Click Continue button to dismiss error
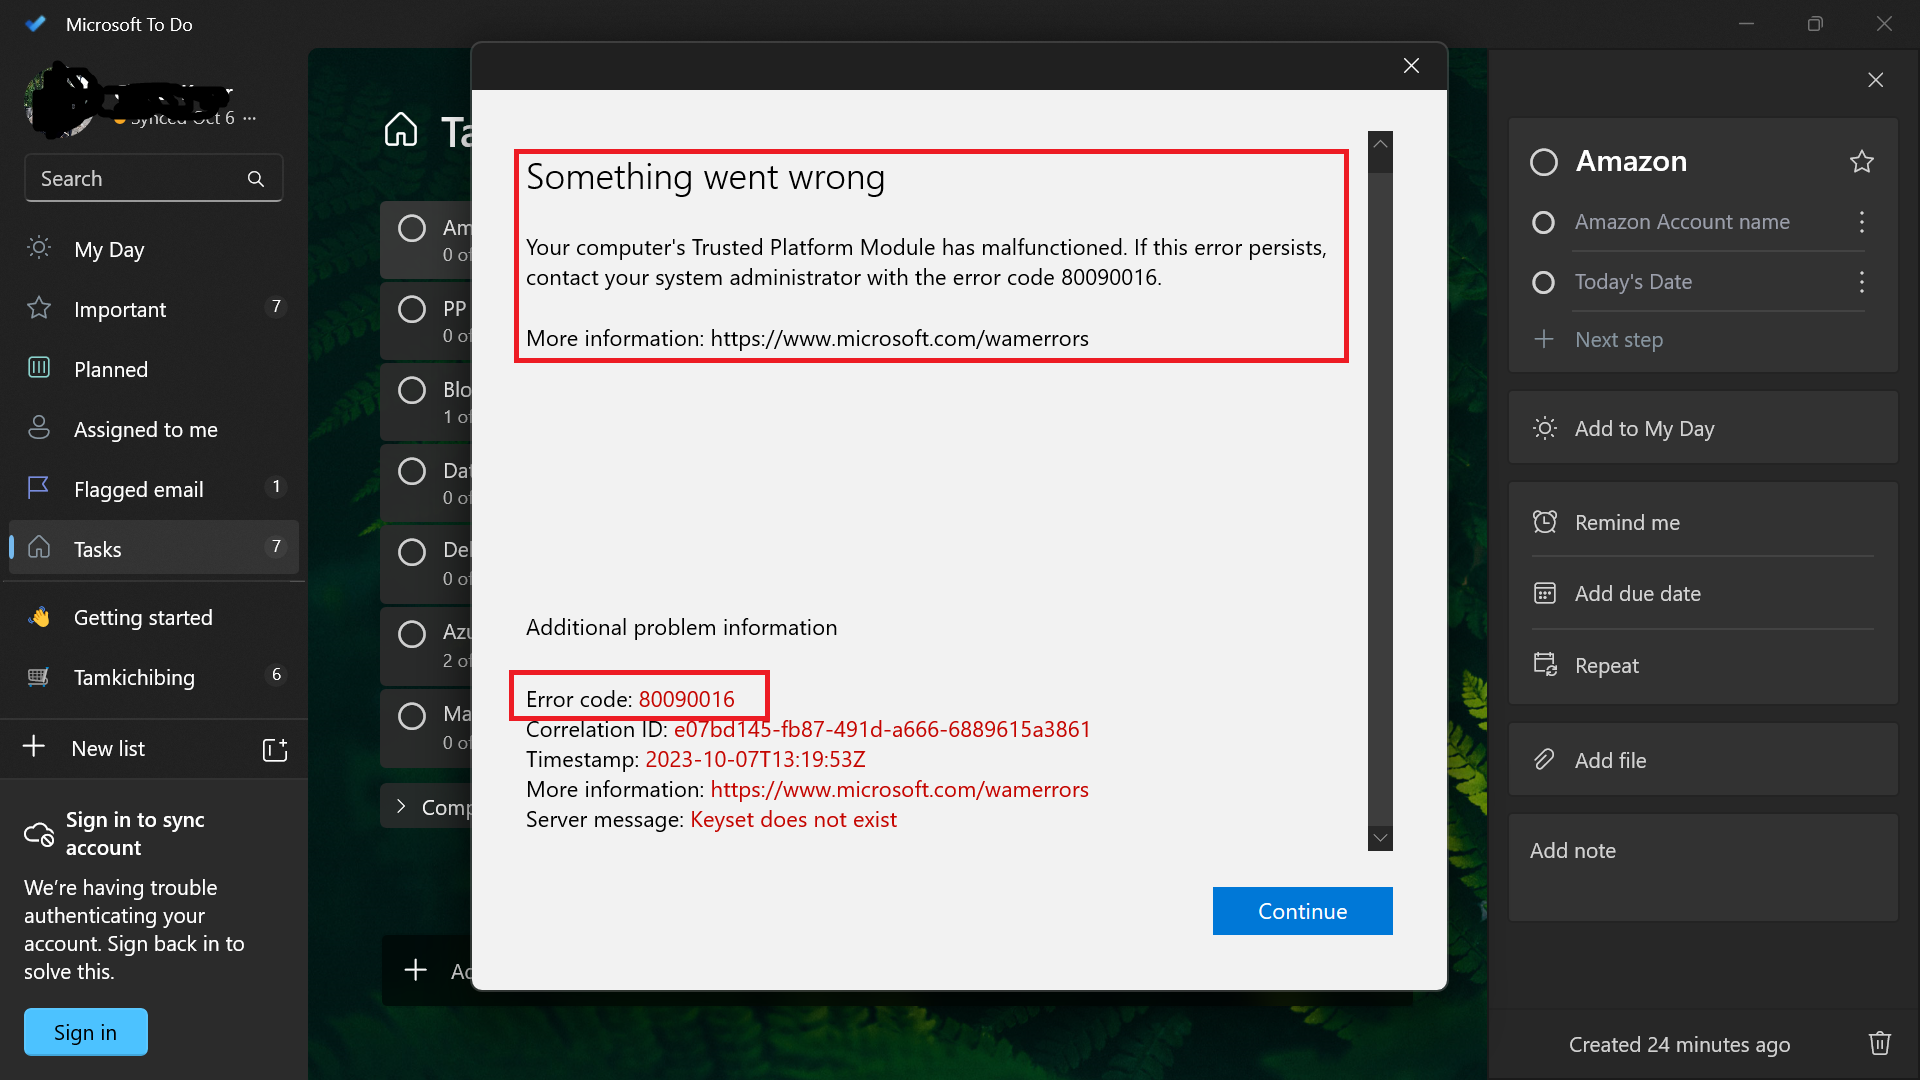 [x=1303, y=911]
